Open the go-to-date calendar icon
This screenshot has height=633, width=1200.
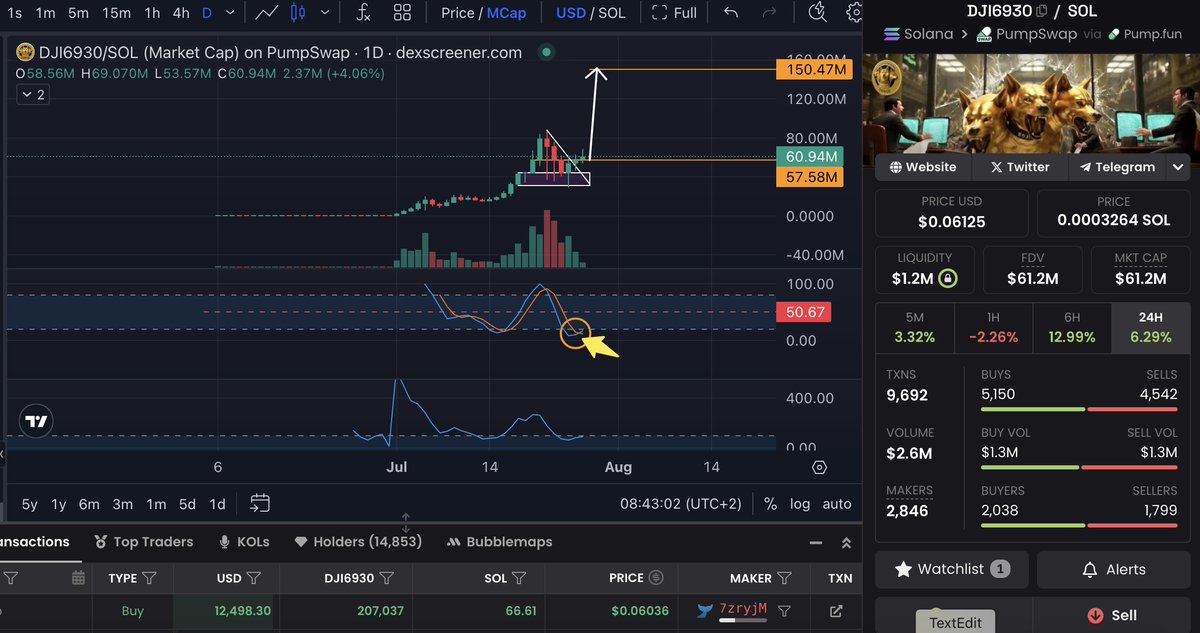pos(260,503)
